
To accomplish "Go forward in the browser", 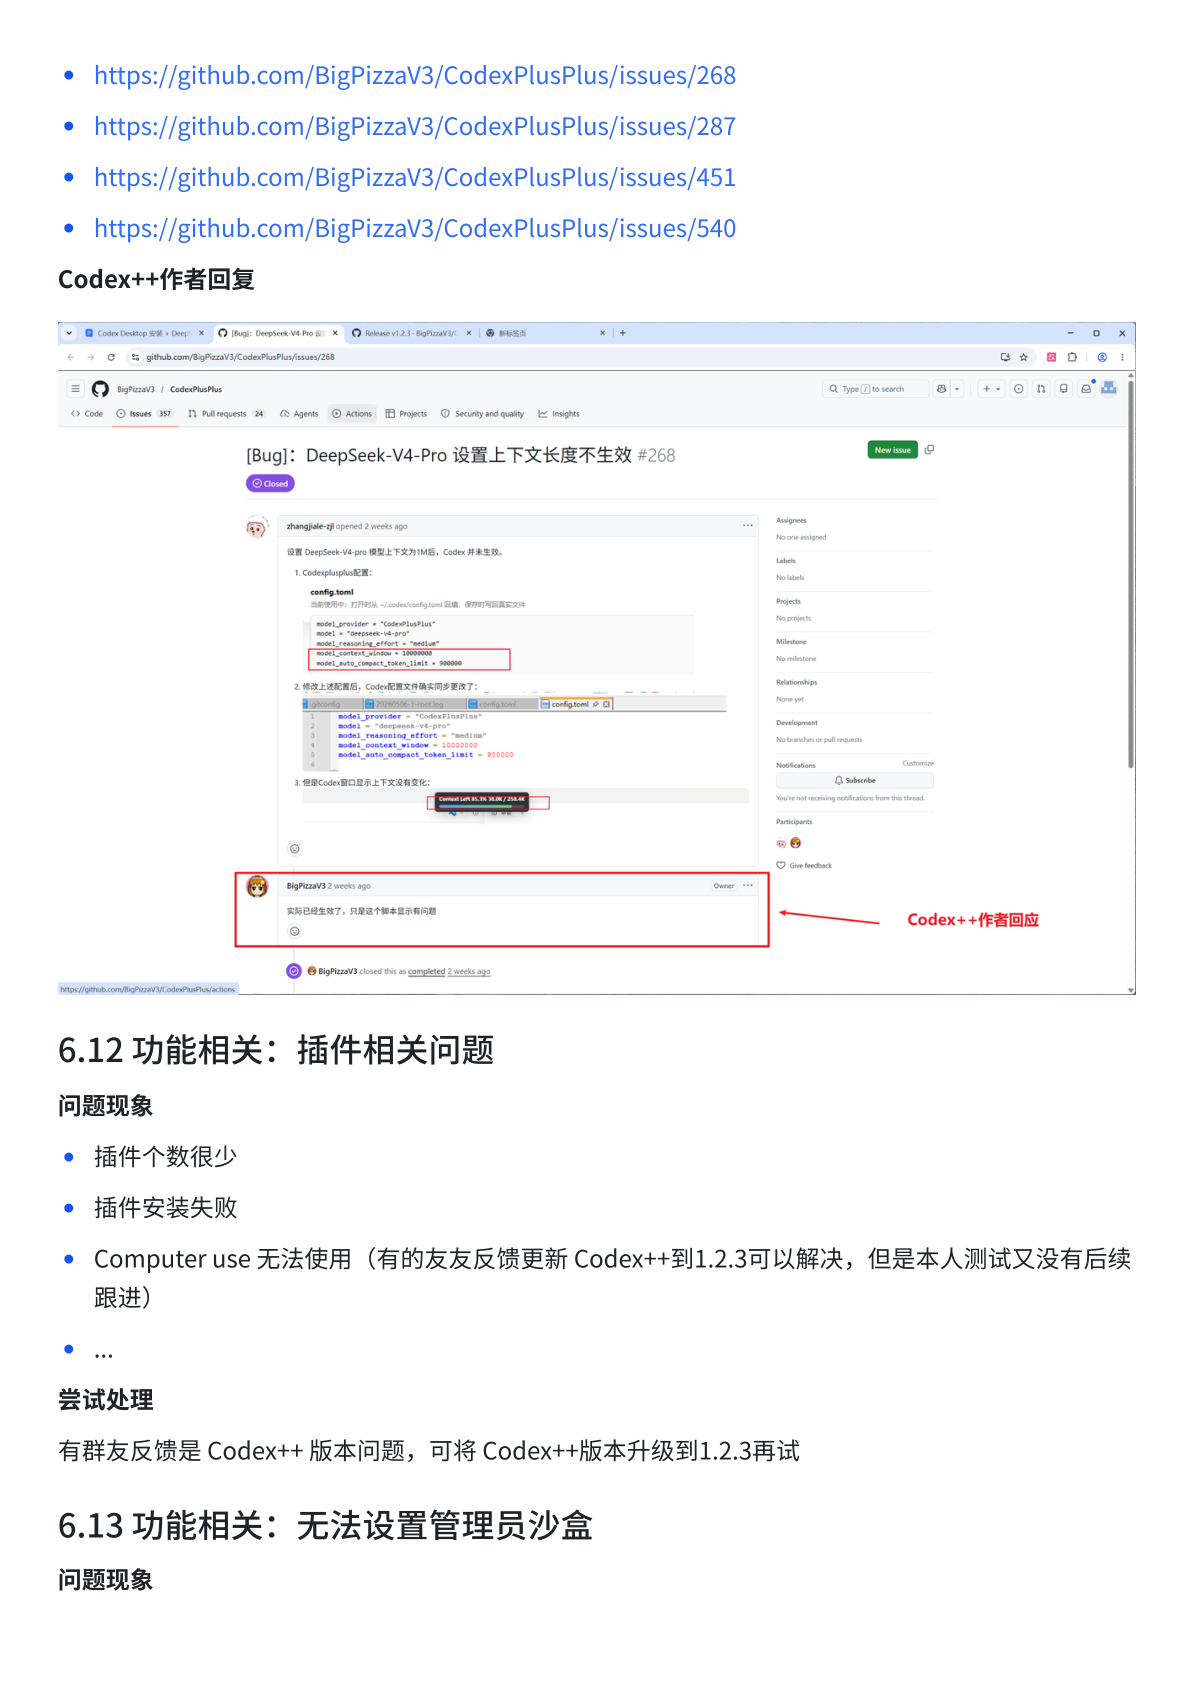I will point(91,357).
